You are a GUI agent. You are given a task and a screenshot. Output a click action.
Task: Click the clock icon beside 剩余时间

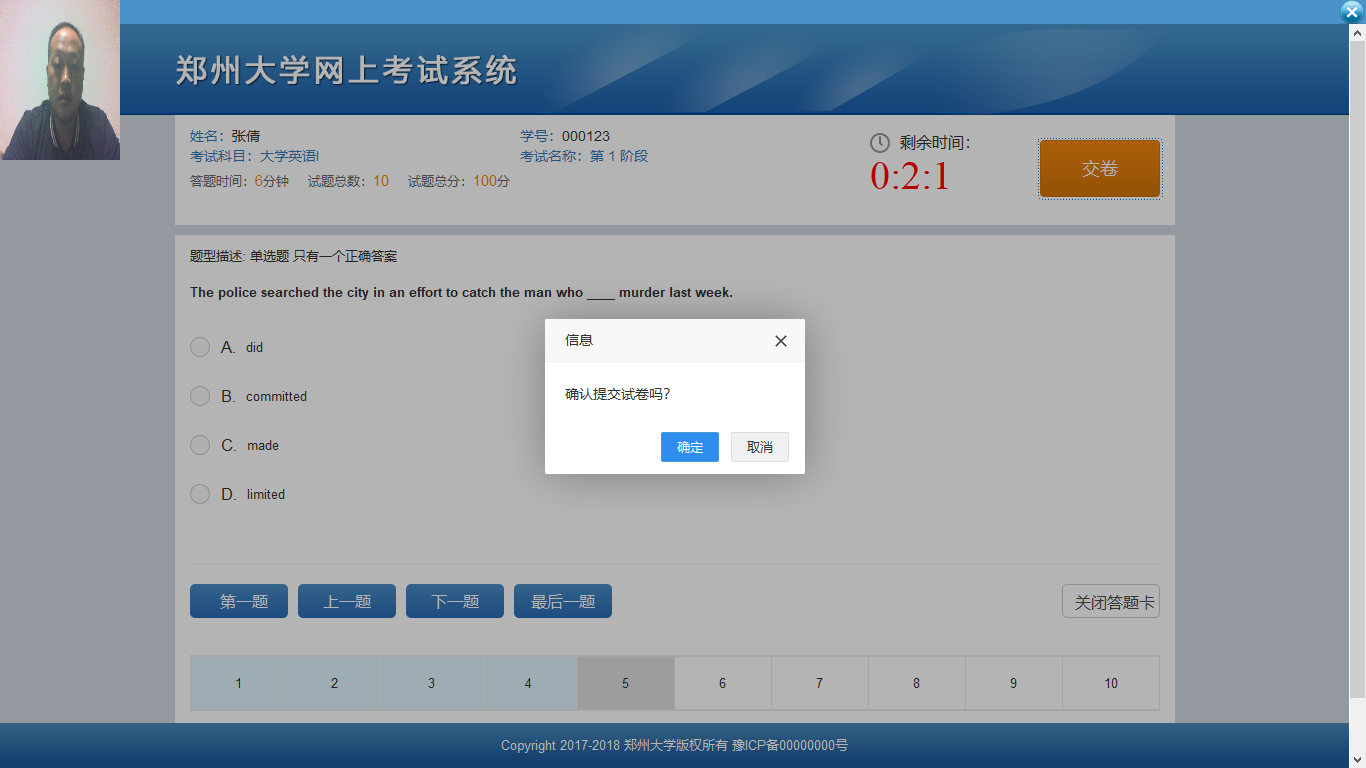point(879,143)
